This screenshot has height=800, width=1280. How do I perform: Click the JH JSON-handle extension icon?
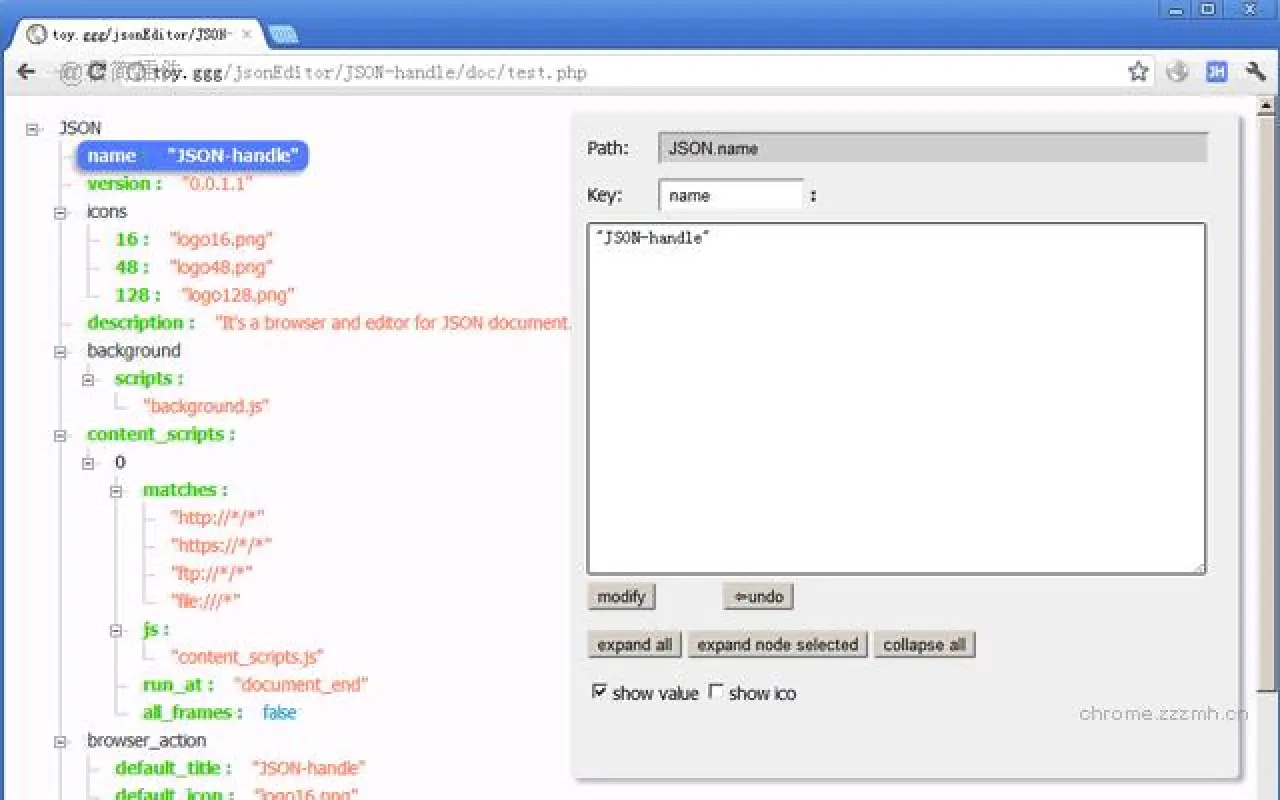pos(1218,72)
